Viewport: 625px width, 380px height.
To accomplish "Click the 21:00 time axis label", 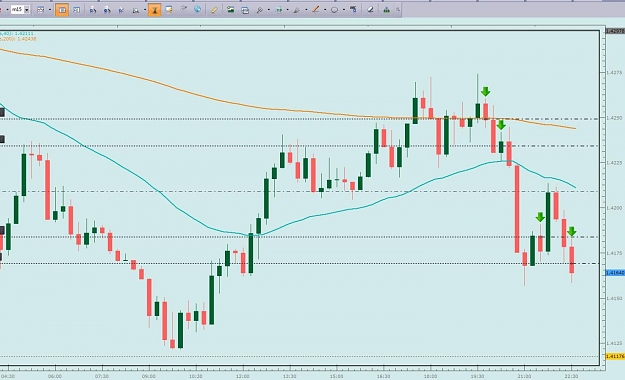I will click(x=524, y=376).
